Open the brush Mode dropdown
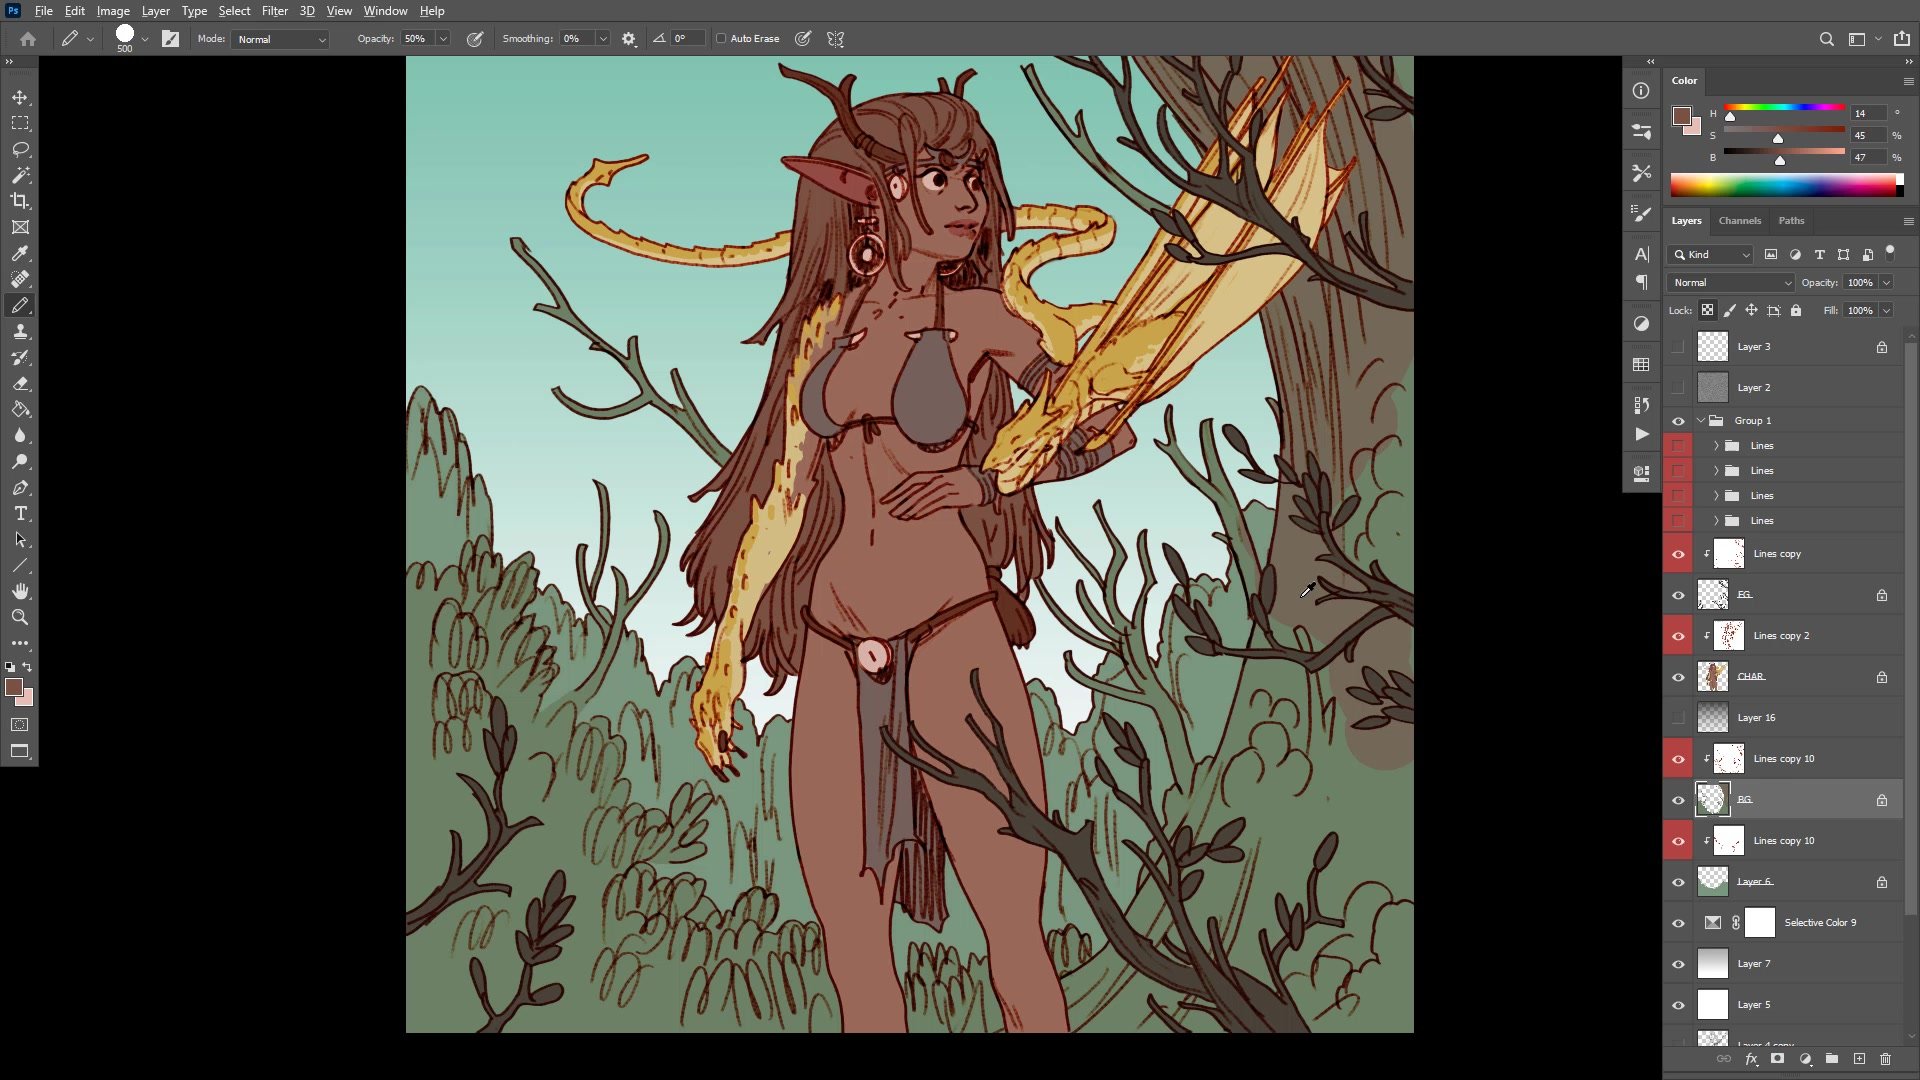 (x=280, y=39)
